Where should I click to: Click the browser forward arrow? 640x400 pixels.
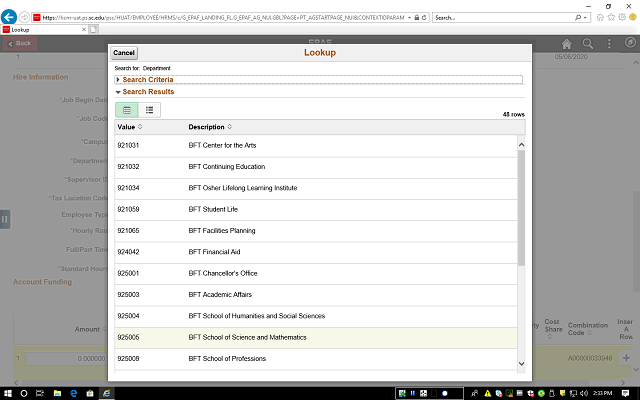click(24, 17)
